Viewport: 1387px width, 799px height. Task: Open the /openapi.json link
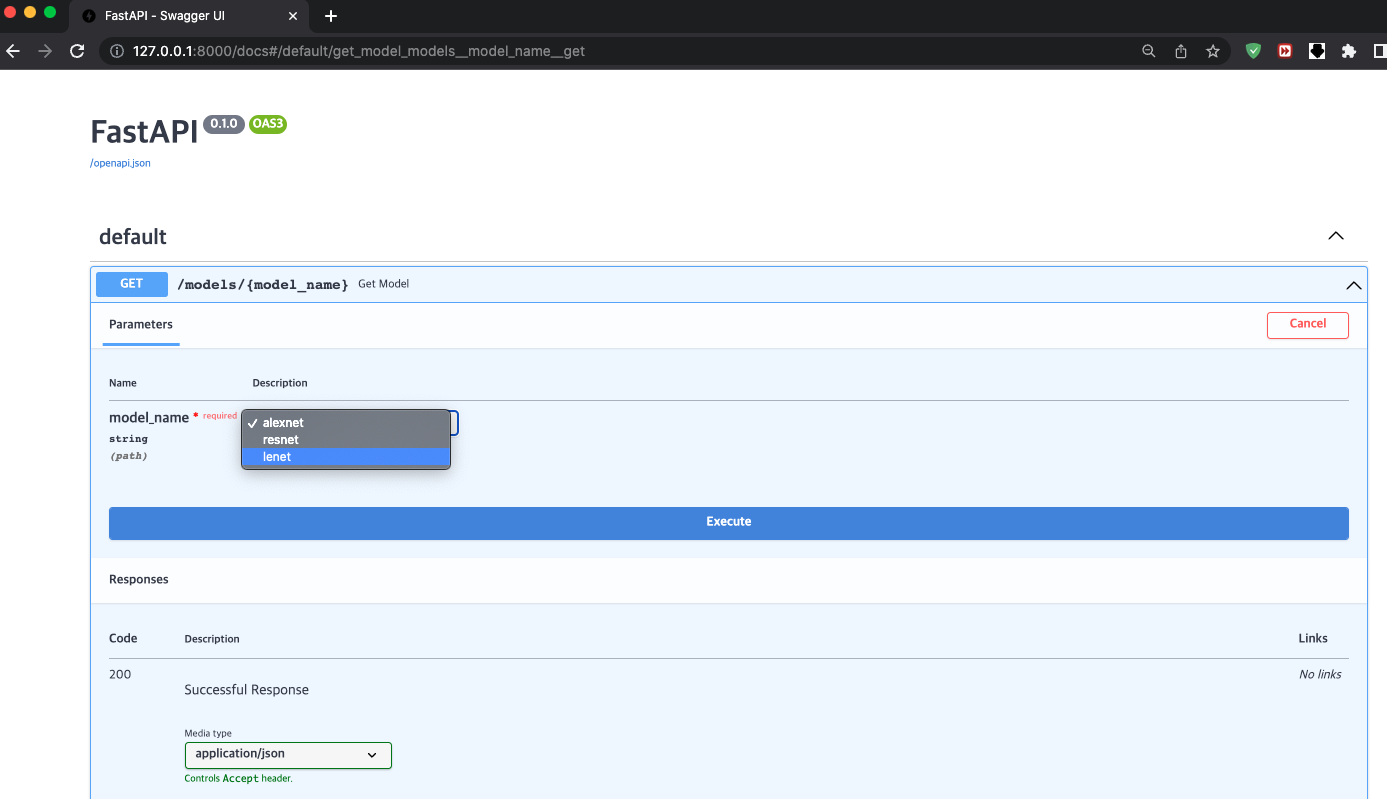click(120, 163)
